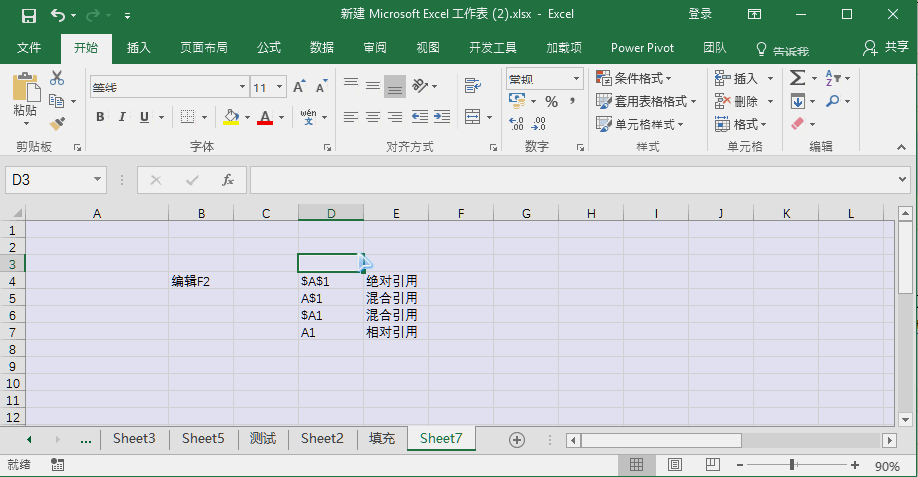This screenshot has width=918, height=477.
Task: Toggle Underline formatting
Action: 144,117
